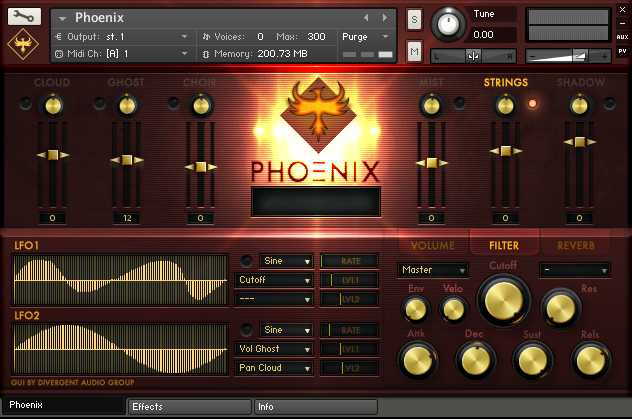Image resolution: width=632 pixels, height=419 pixels.
Task: Adjust the pan slider in header
Action: pyautogui.click(x=474, y=56)
